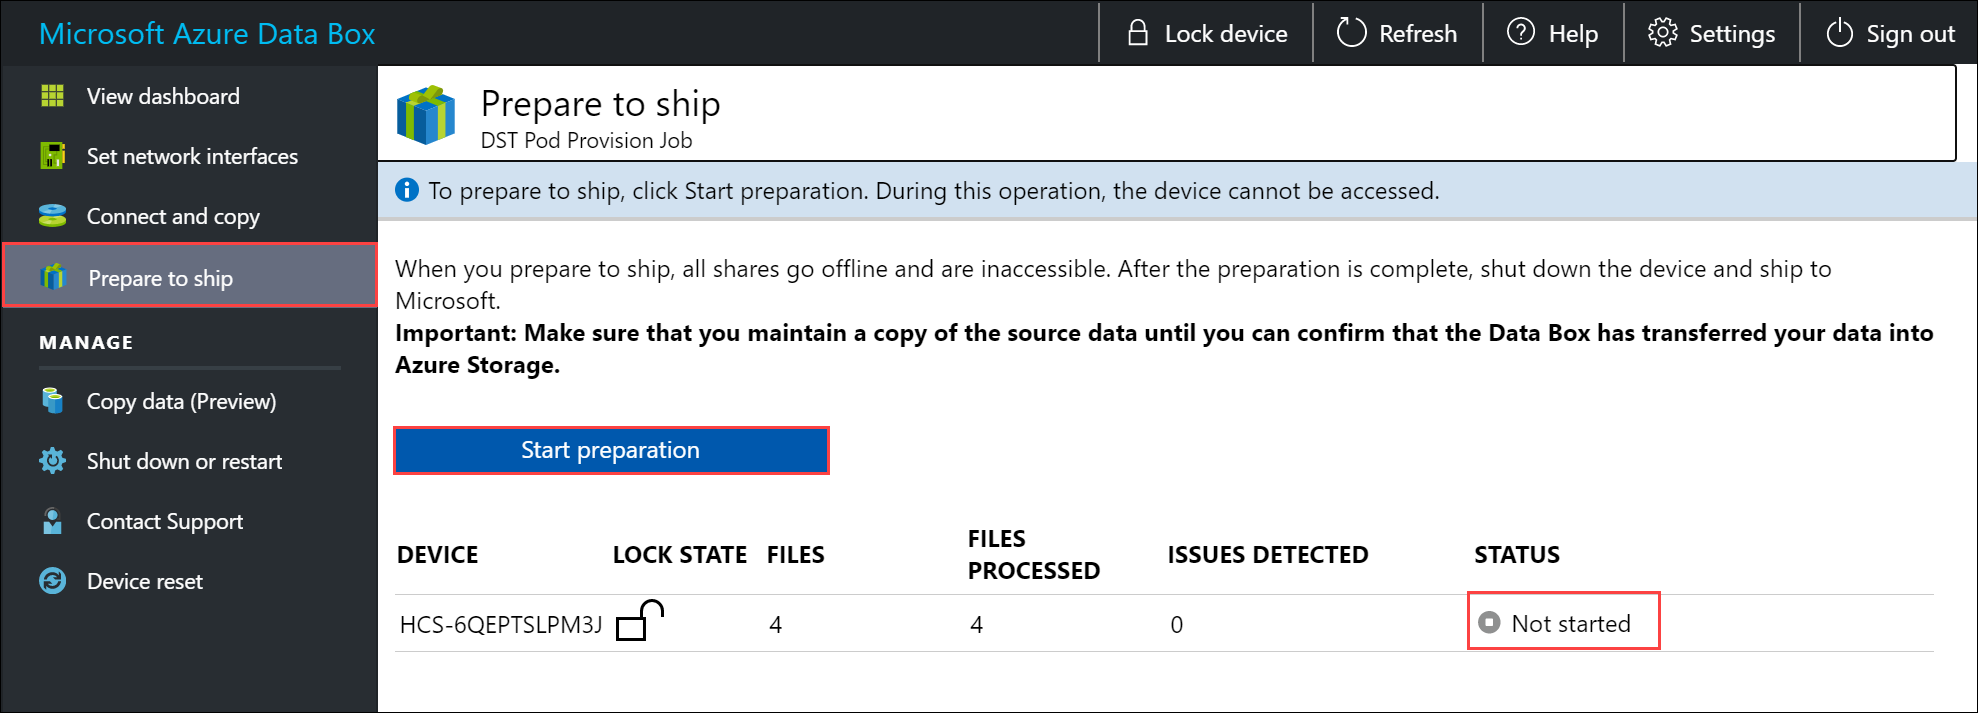Click the Contact Support person icon
This screenshot has width=1978, height=713.
click(x=52, y=521)
